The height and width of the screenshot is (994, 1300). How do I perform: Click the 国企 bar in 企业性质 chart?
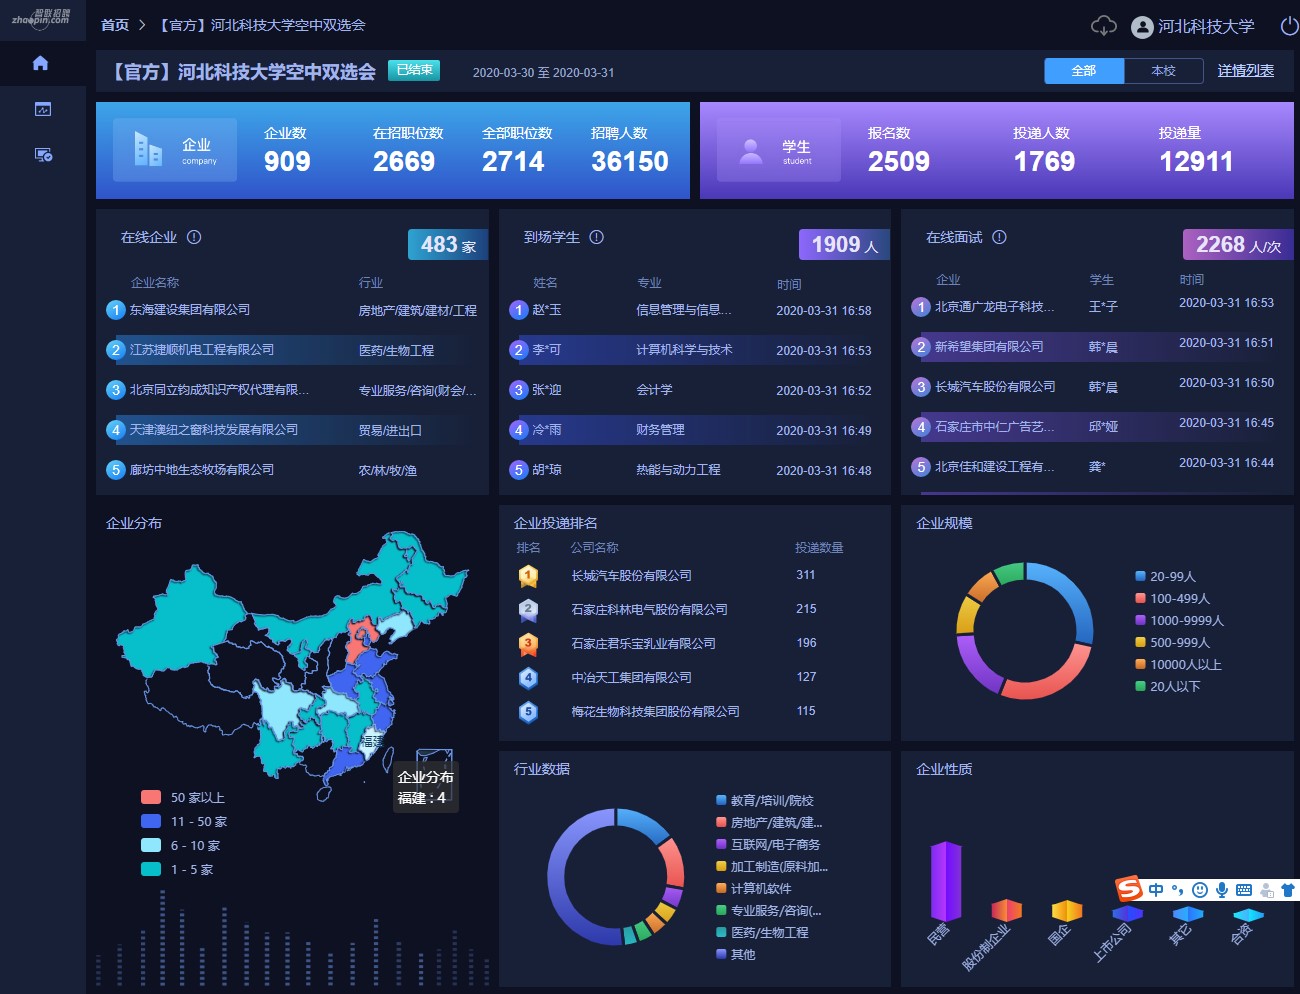point(1067,911)
